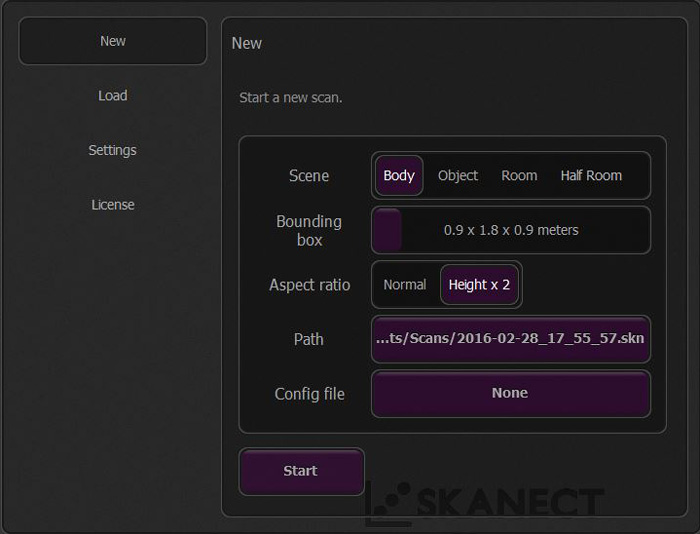Image resolution: width=700 pixels, height=534 pixels.
Task: Choose Normal aspect ratio
Action: tap(405, 284)
